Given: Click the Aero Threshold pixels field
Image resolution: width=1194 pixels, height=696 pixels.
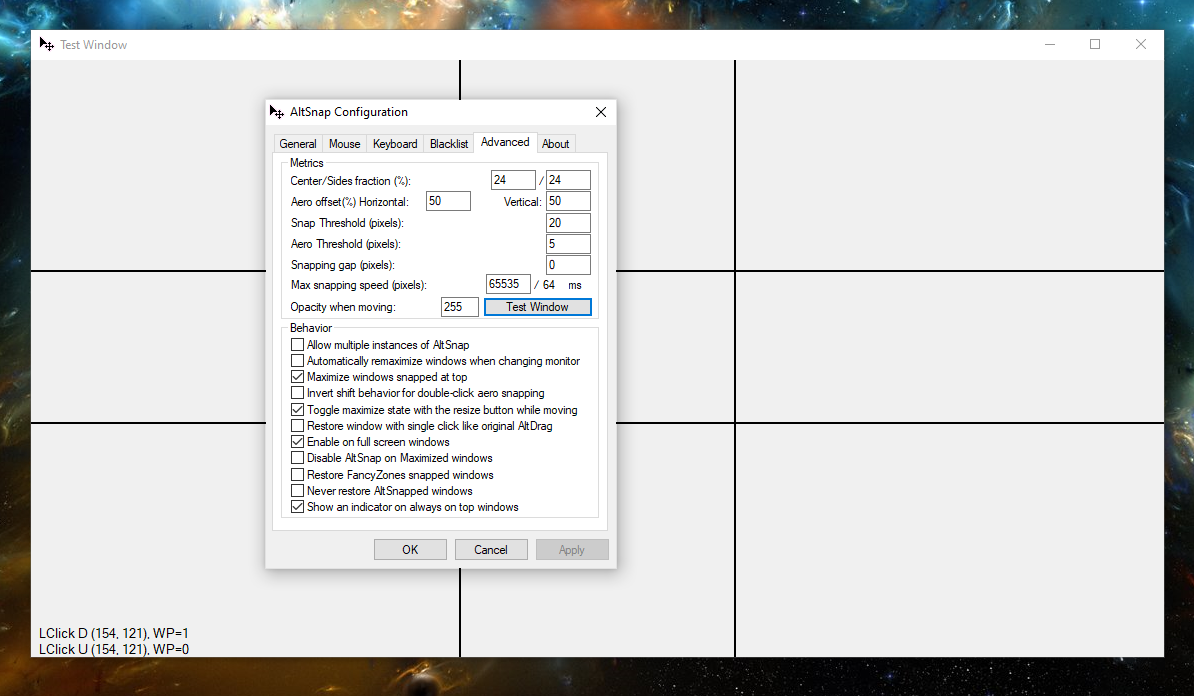Looking at the screenshot, I should pyautogui.click(x=568, y=244).
